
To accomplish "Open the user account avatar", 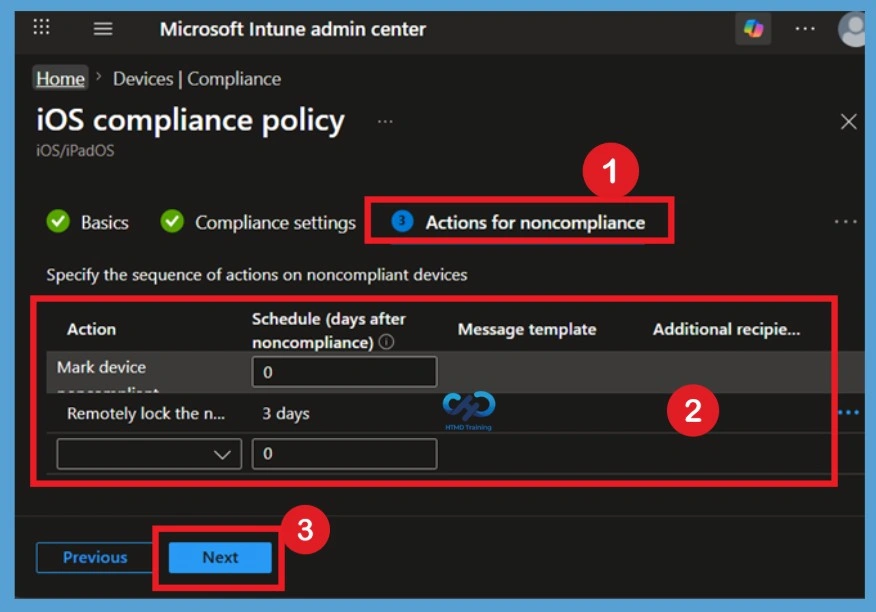I will [853, 29].
